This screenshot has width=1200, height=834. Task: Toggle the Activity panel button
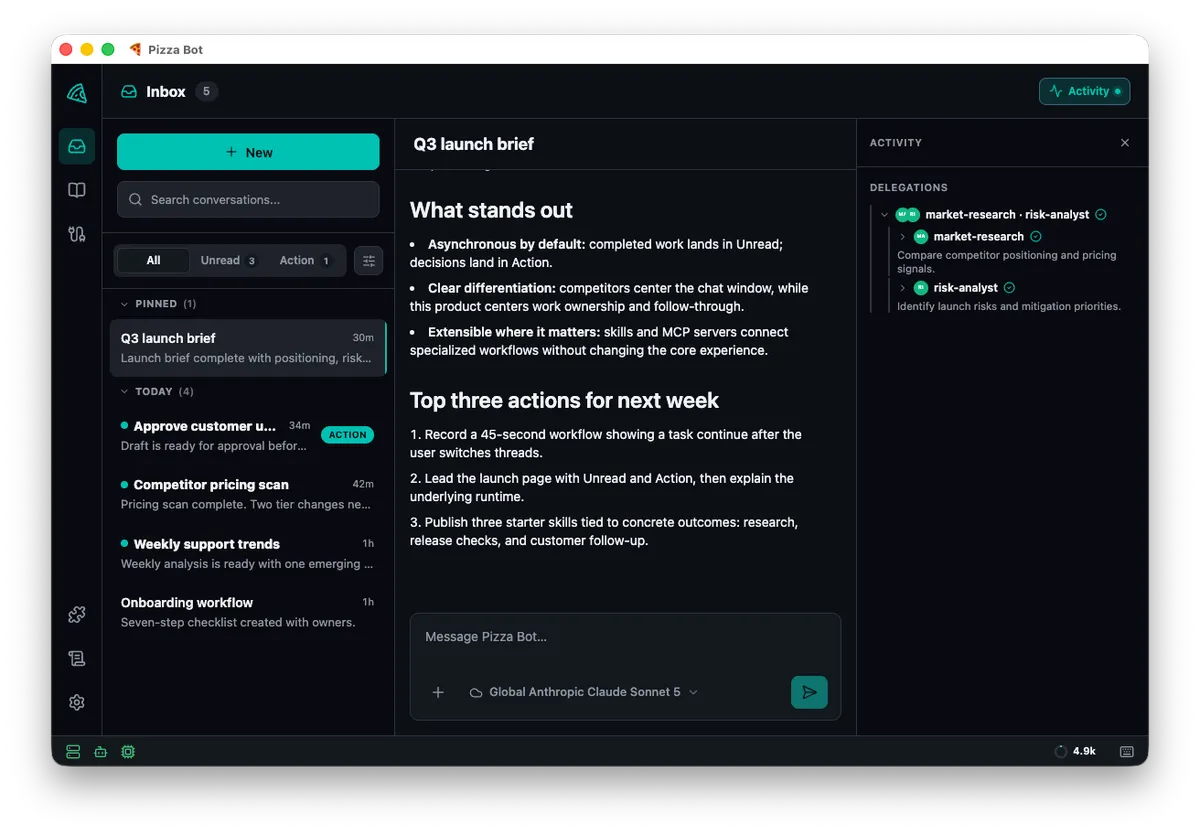[x=1085, y=91]
